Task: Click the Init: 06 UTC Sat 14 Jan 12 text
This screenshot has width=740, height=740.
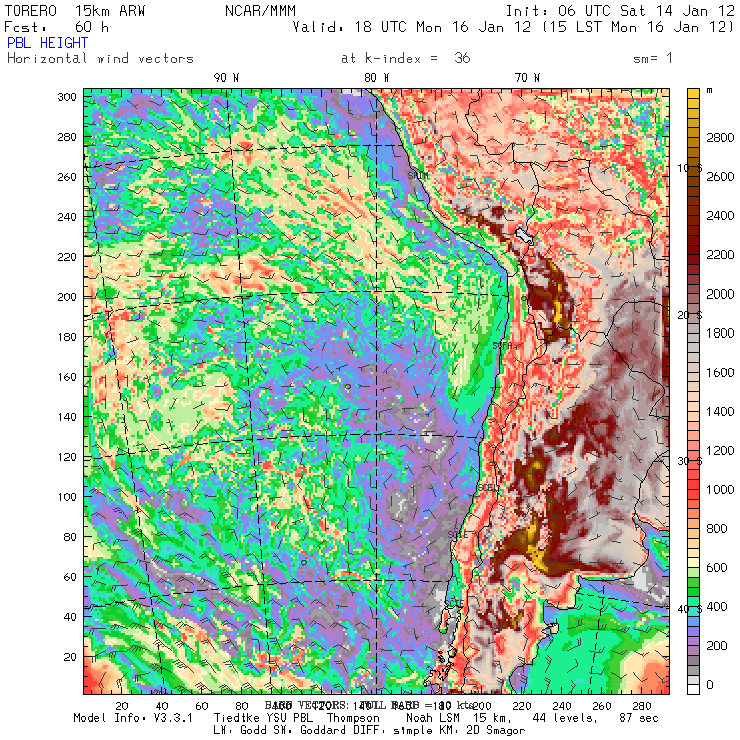Action: point(620,11)
